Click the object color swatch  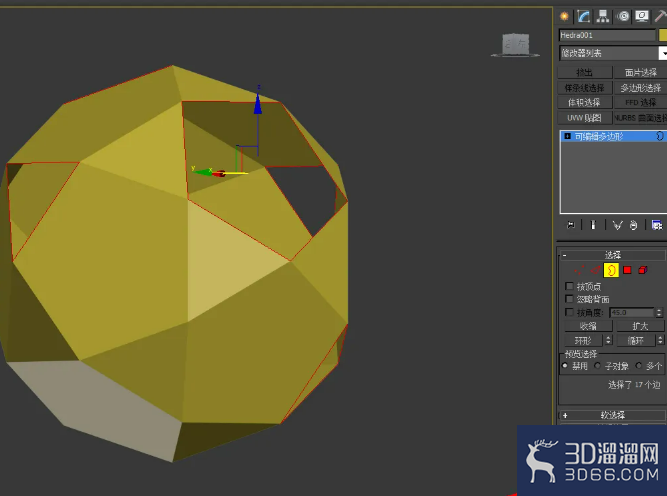click(x=663, y=35)
